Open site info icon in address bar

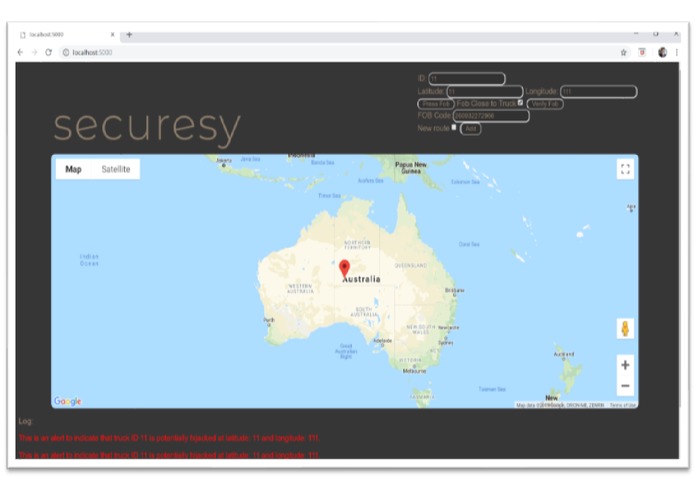click(66, 52)
